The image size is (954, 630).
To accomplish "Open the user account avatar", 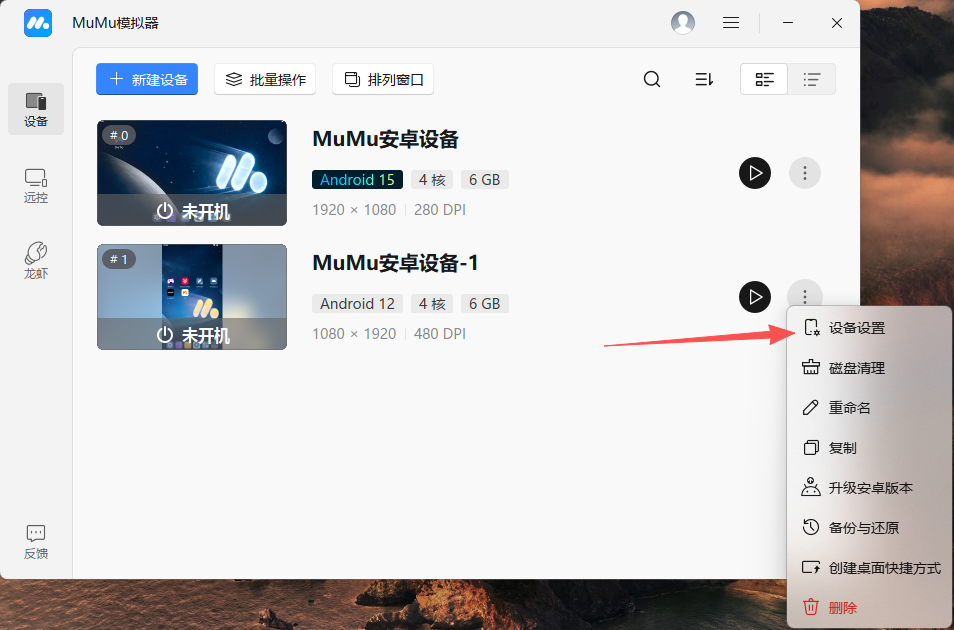I will tap(683, 23).
